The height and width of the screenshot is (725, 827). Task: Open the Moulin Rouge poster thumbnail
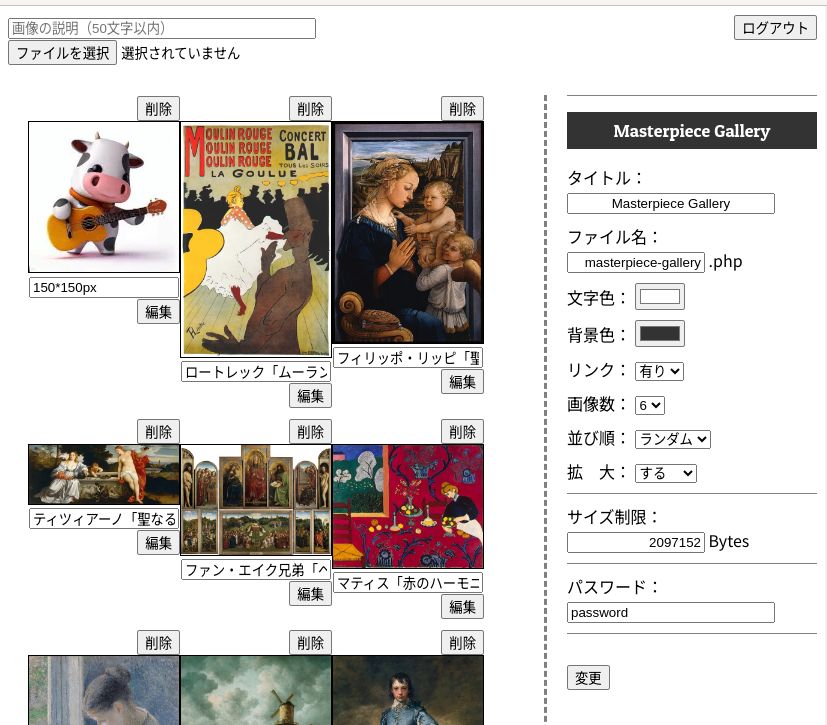coord(256,240)
